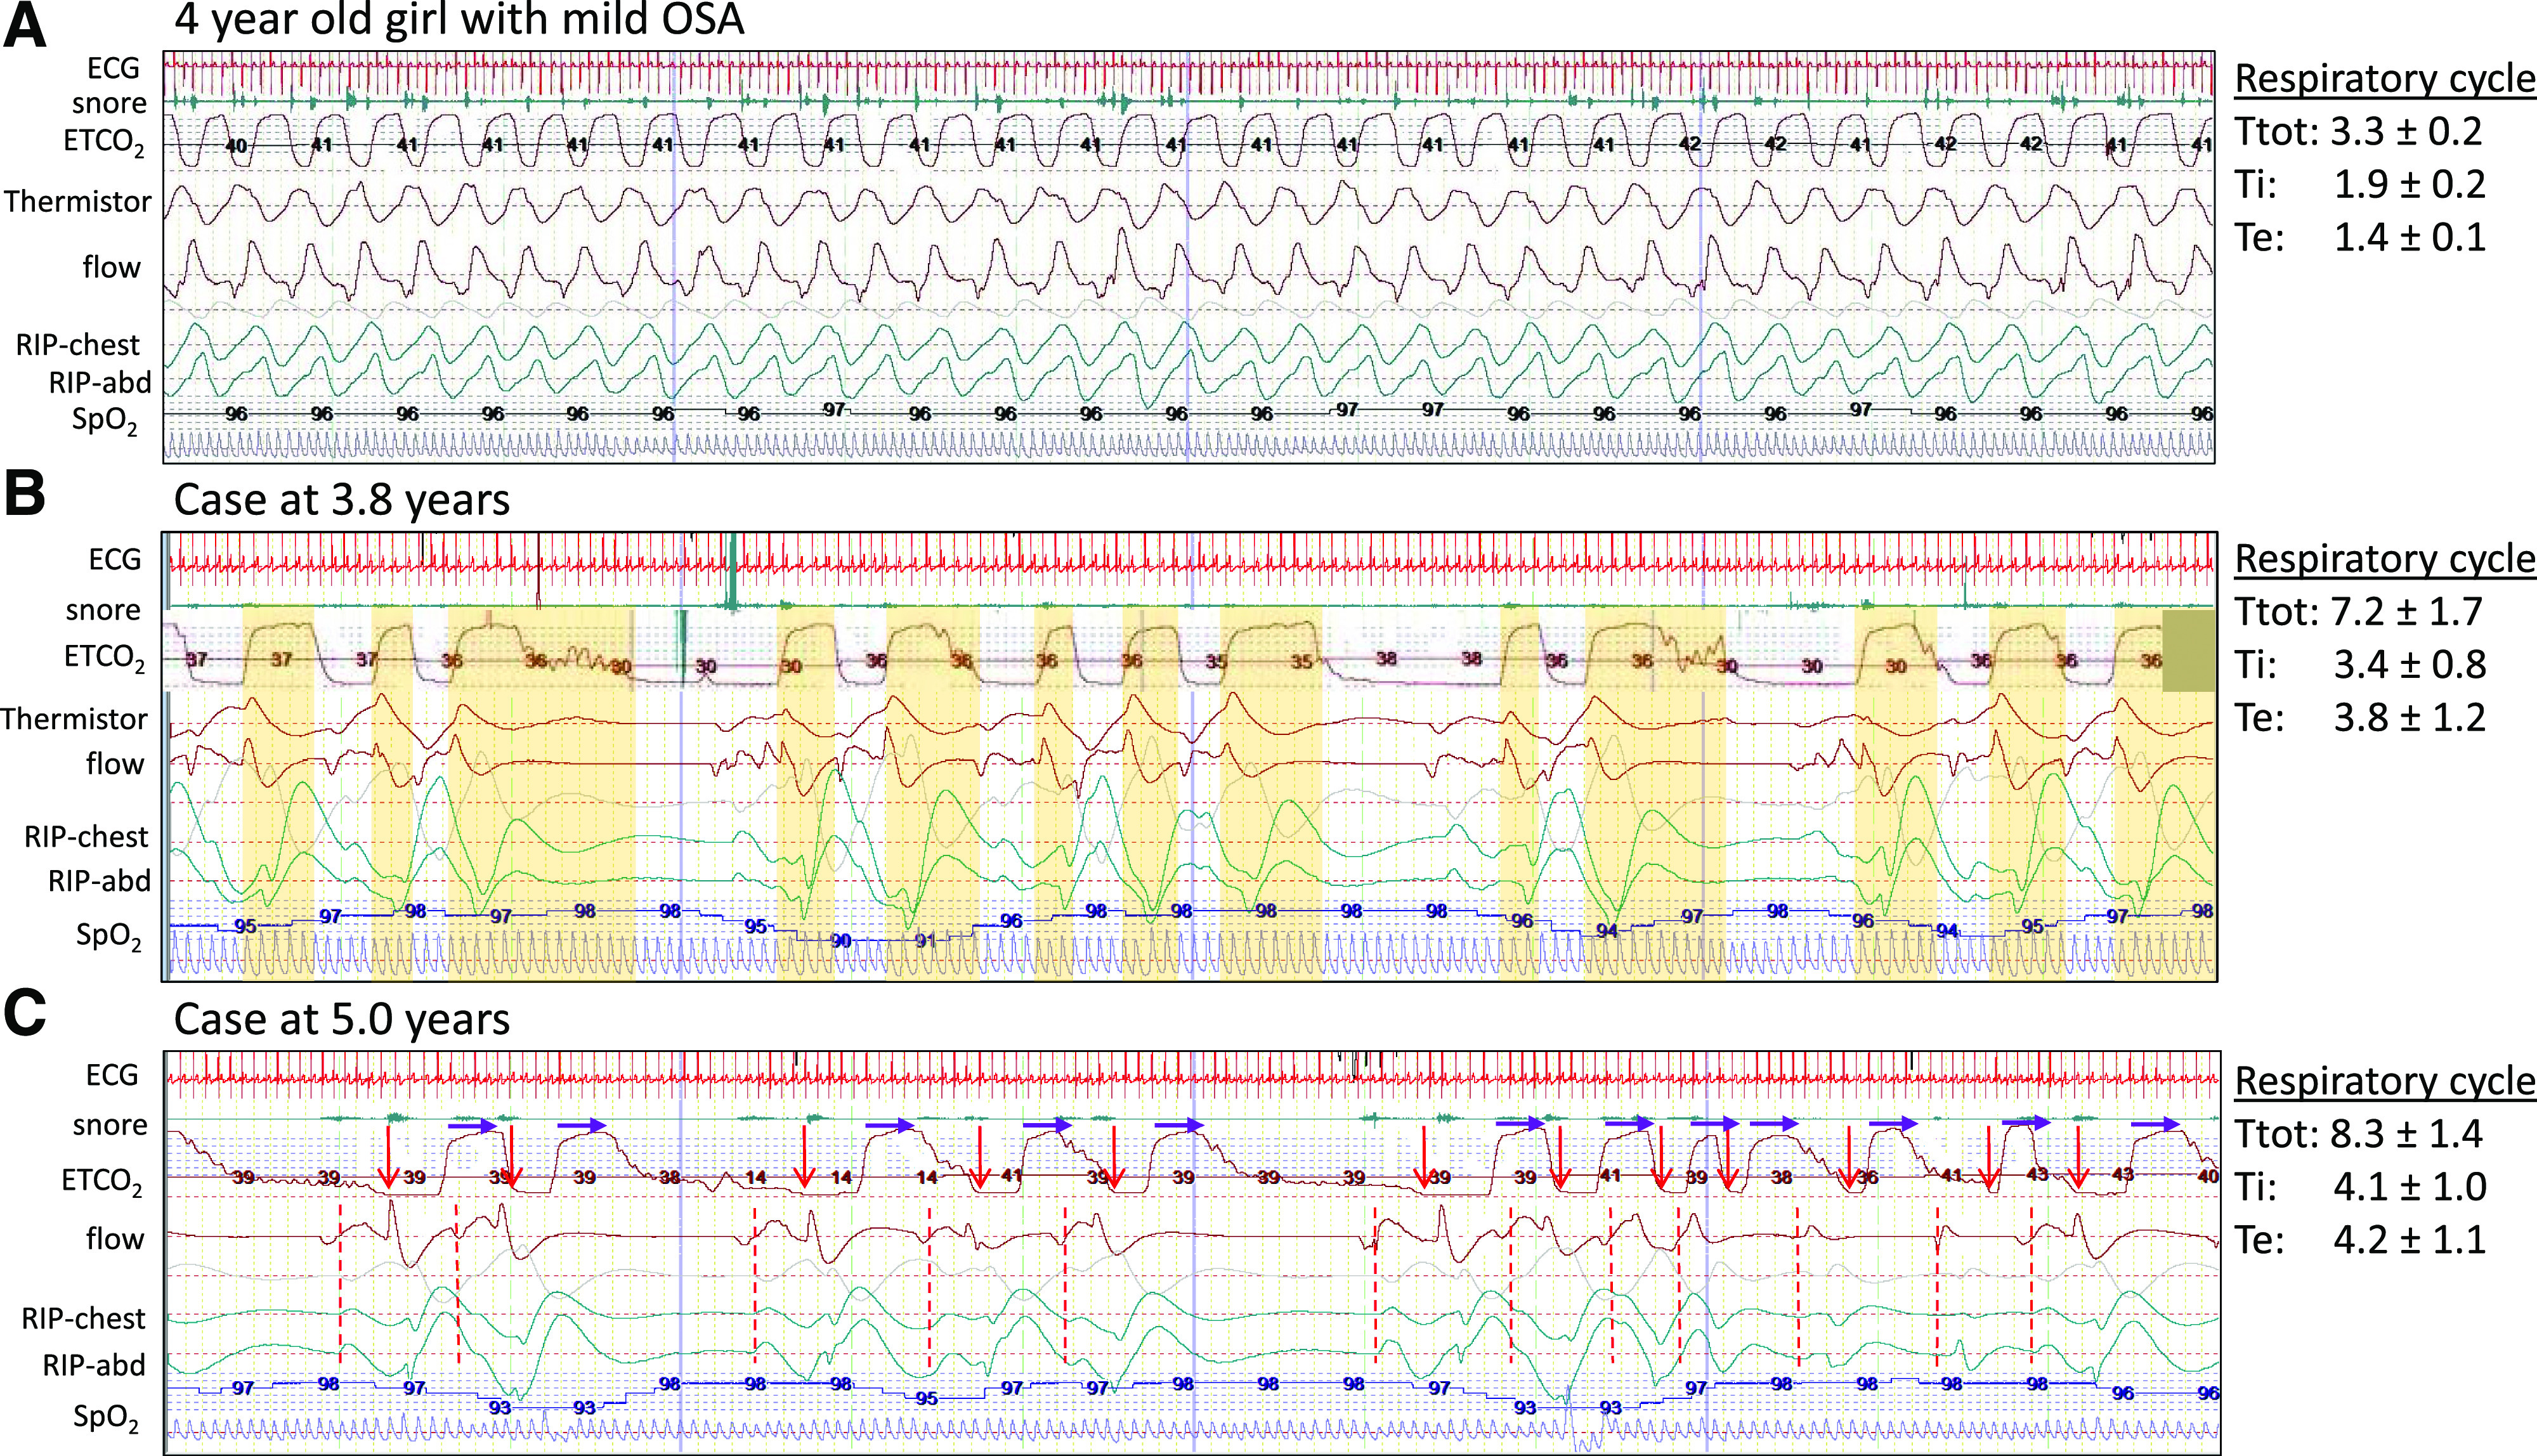Click the ETCO2 value 40 in panel A

tap(236, 146)
